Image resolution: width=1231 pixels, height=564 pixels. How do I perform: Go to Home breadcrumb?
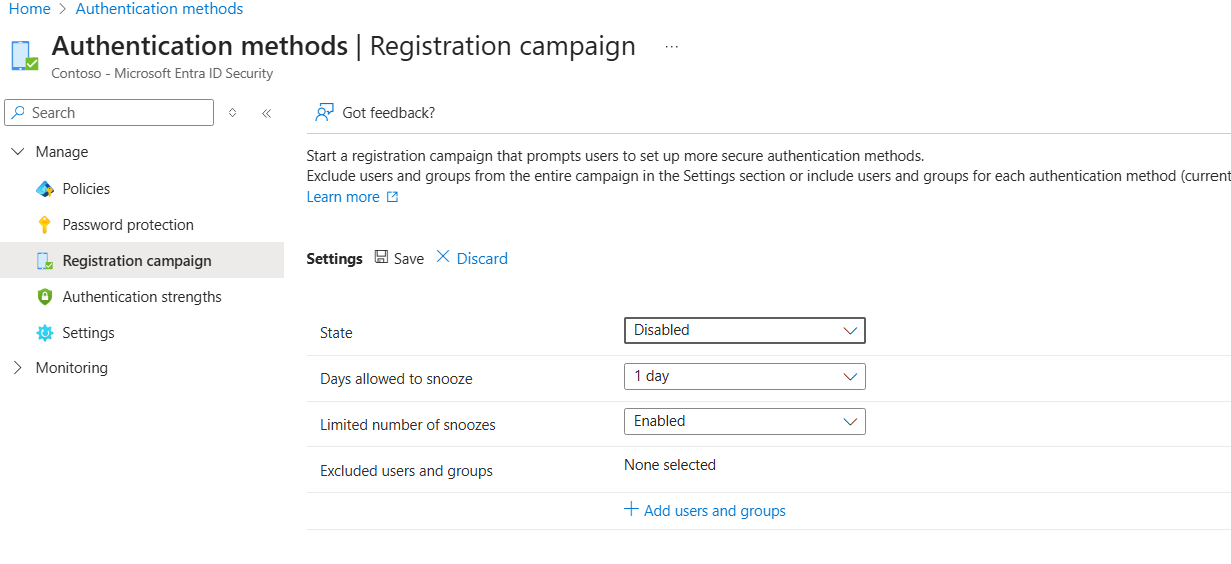tap(29, 9)
